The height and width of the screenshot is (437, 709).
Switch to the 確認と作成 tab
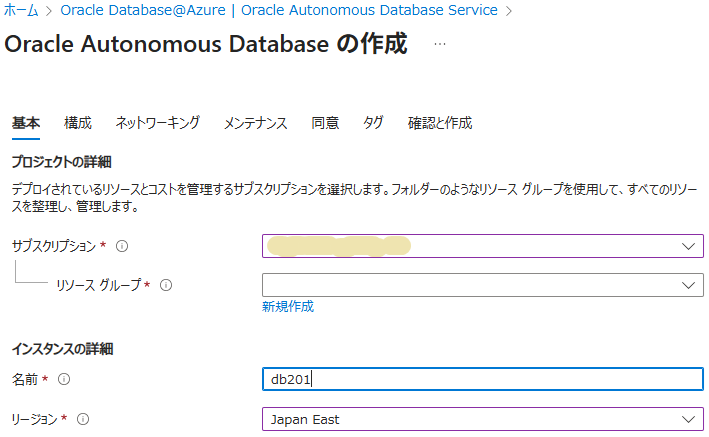click(x=440, y=123)
